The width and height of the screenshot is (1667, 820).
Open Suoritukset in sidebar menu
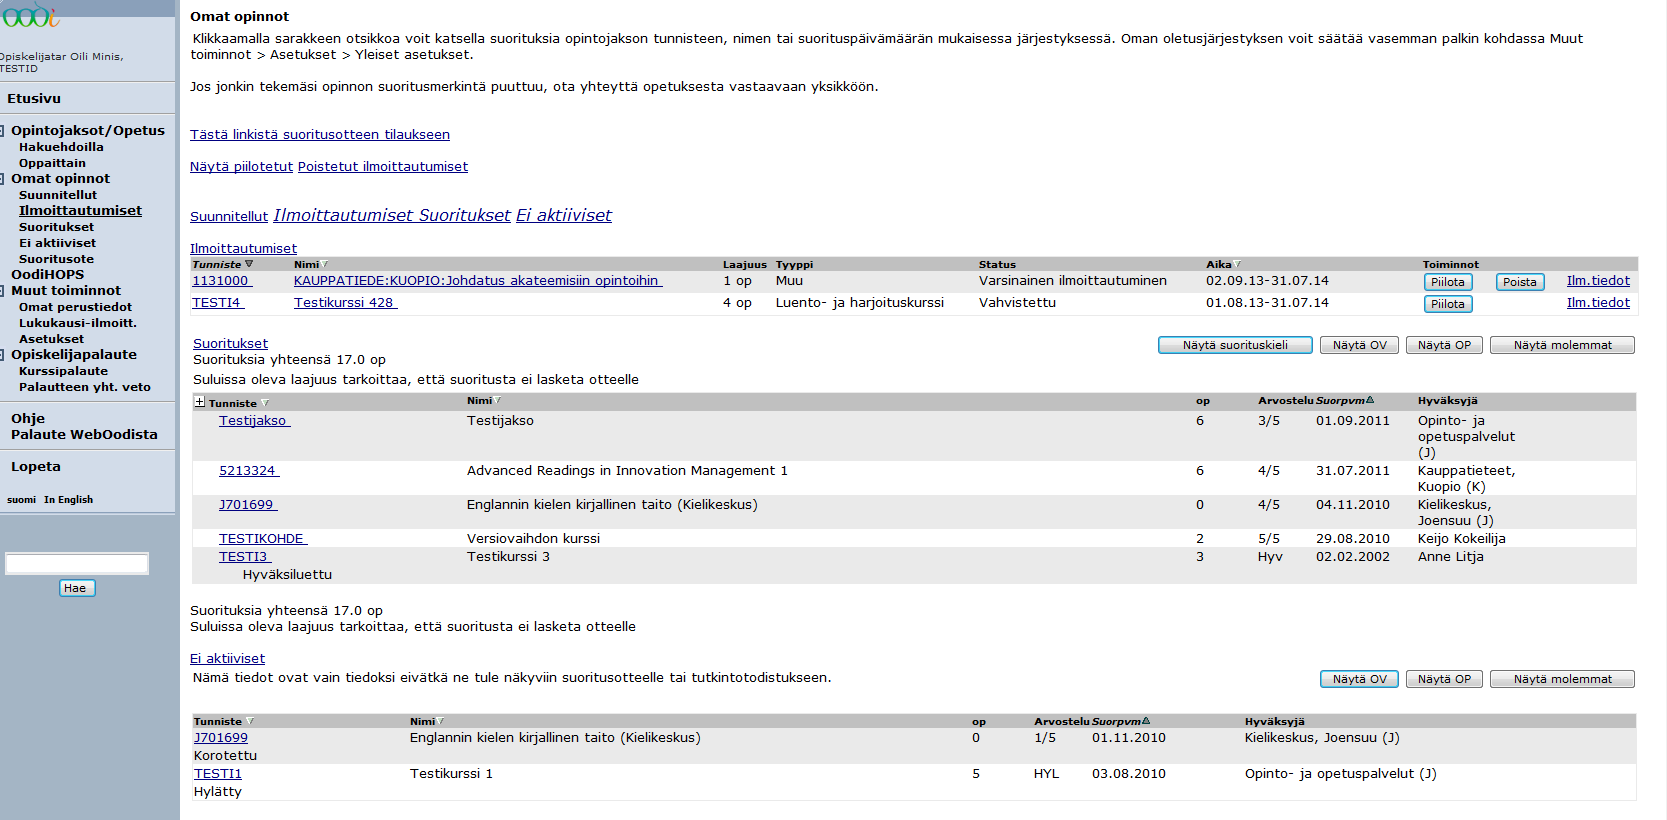pyautogui.click(x=56, y=227)
